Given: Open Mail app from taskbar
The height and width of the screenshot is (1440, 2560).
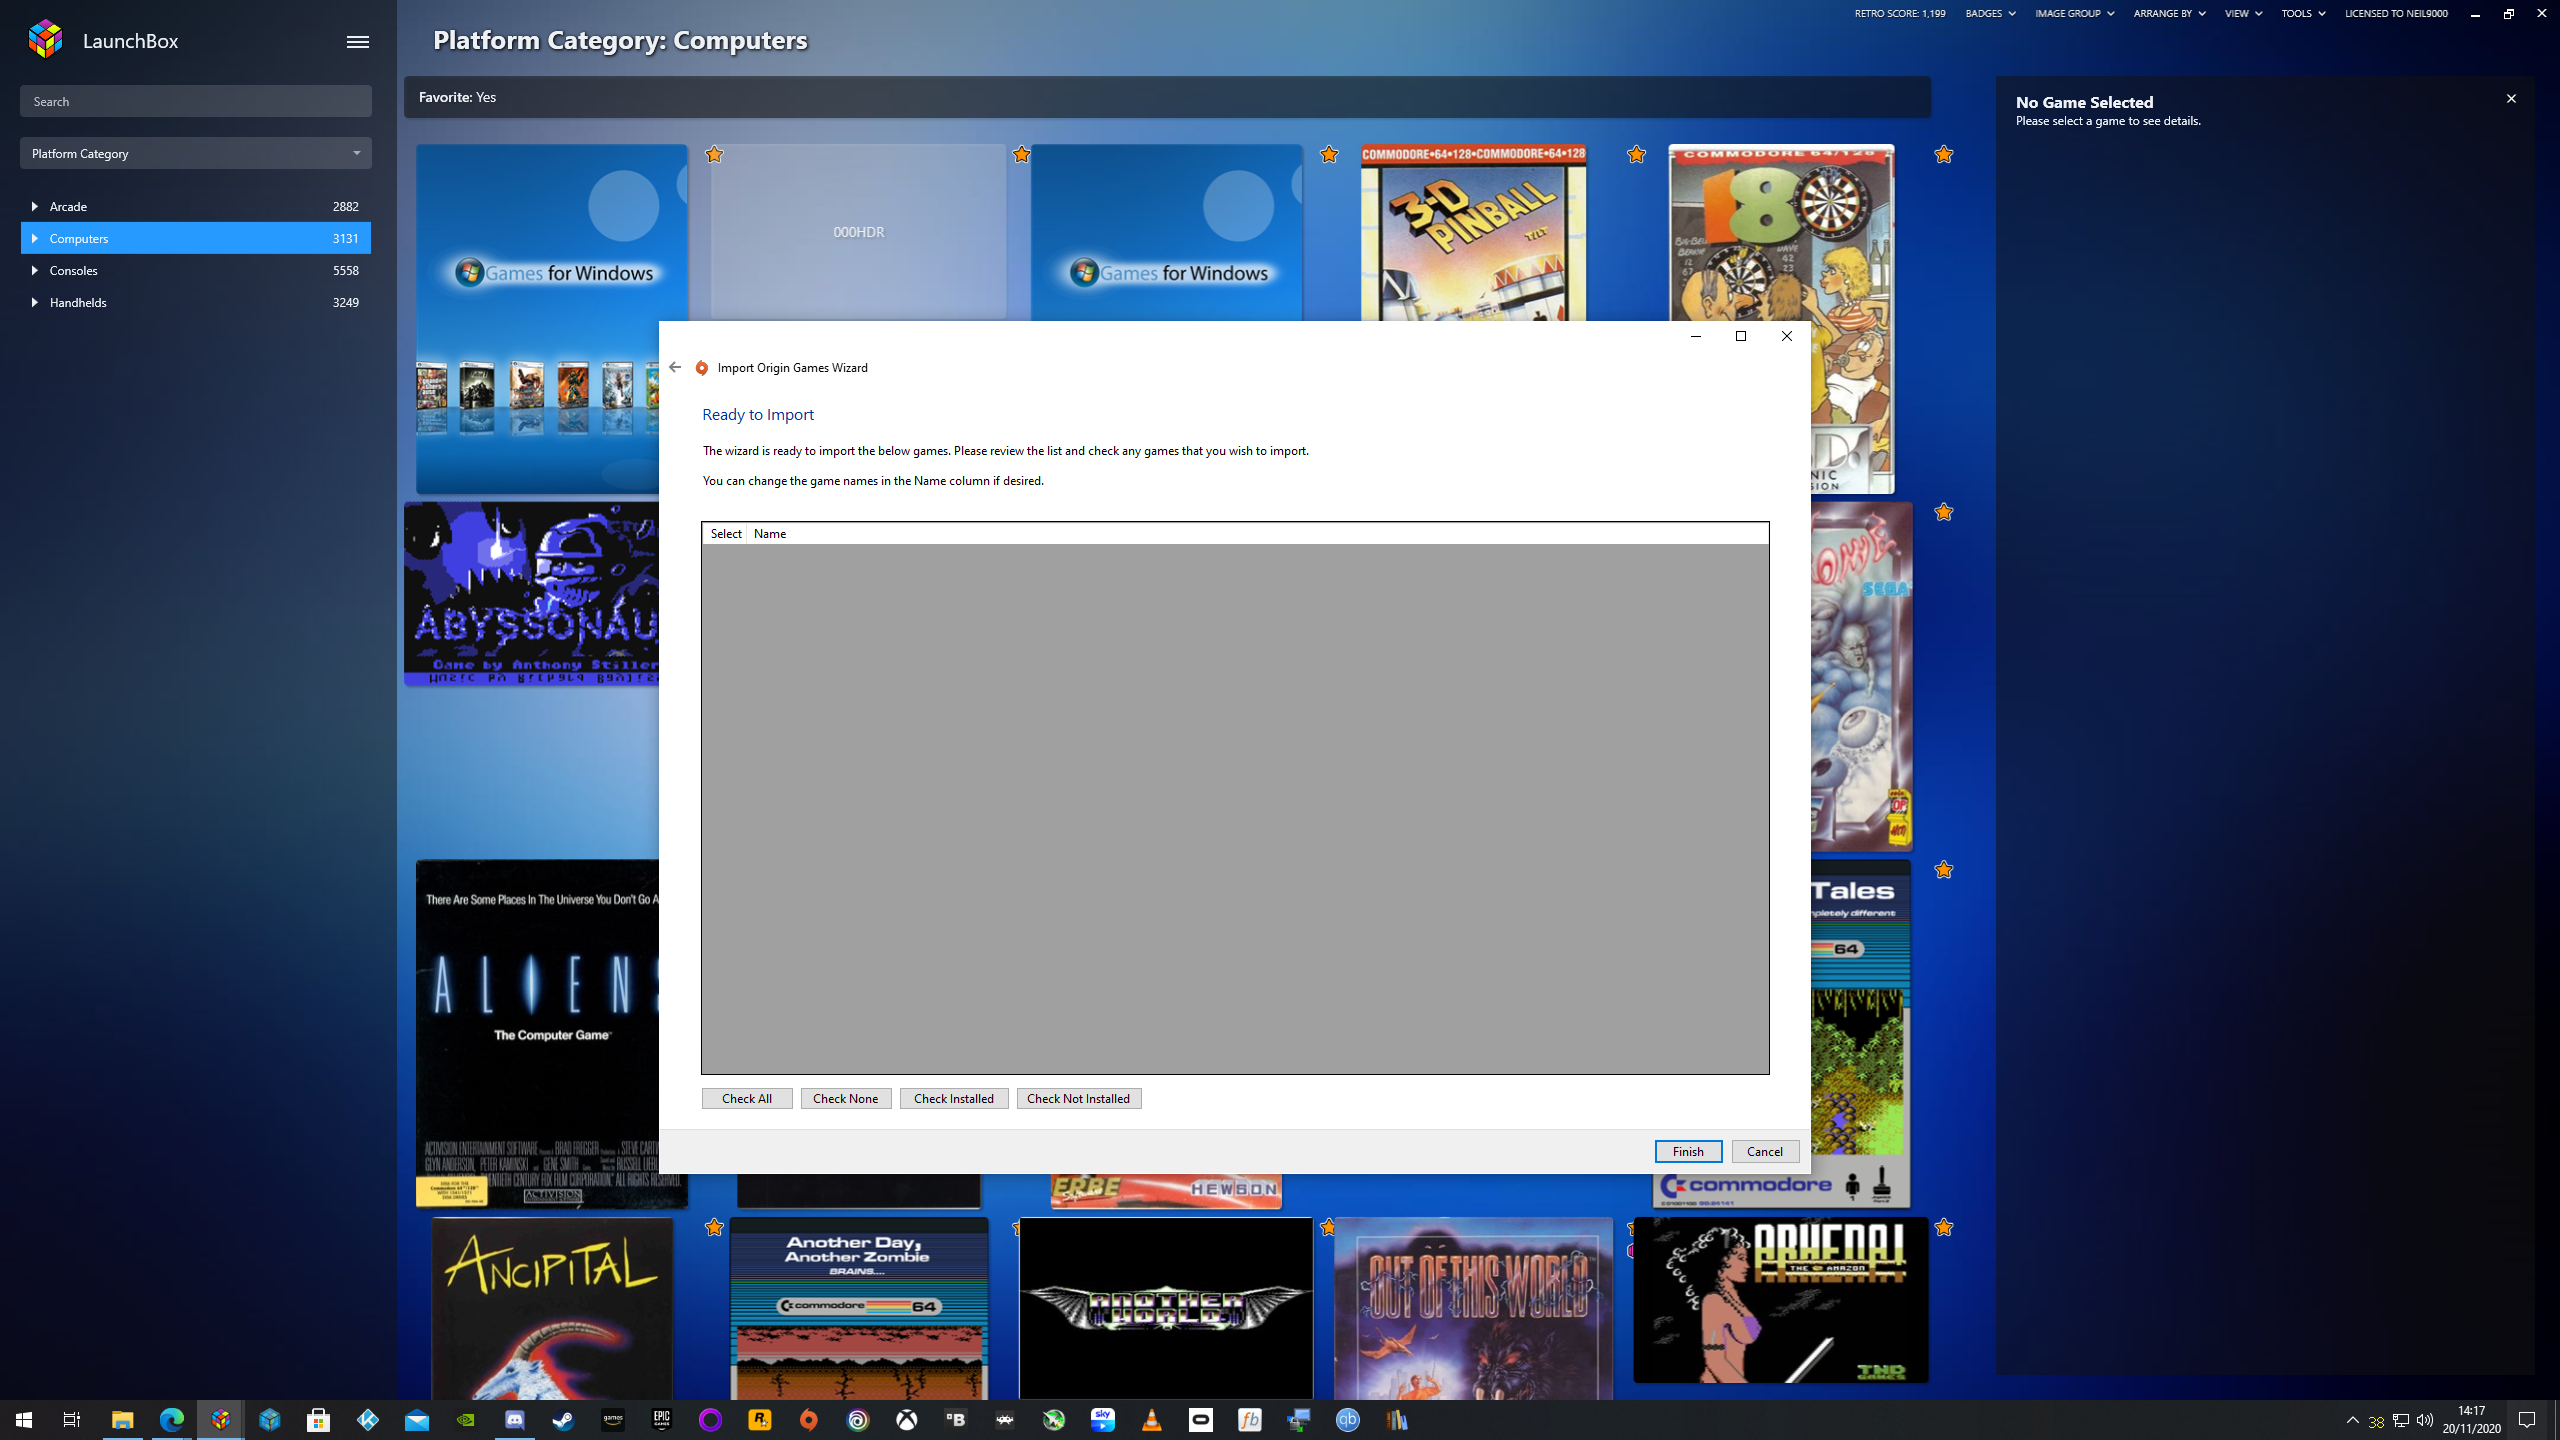Looking at the screenshot, I should (x=417, y=1419).
